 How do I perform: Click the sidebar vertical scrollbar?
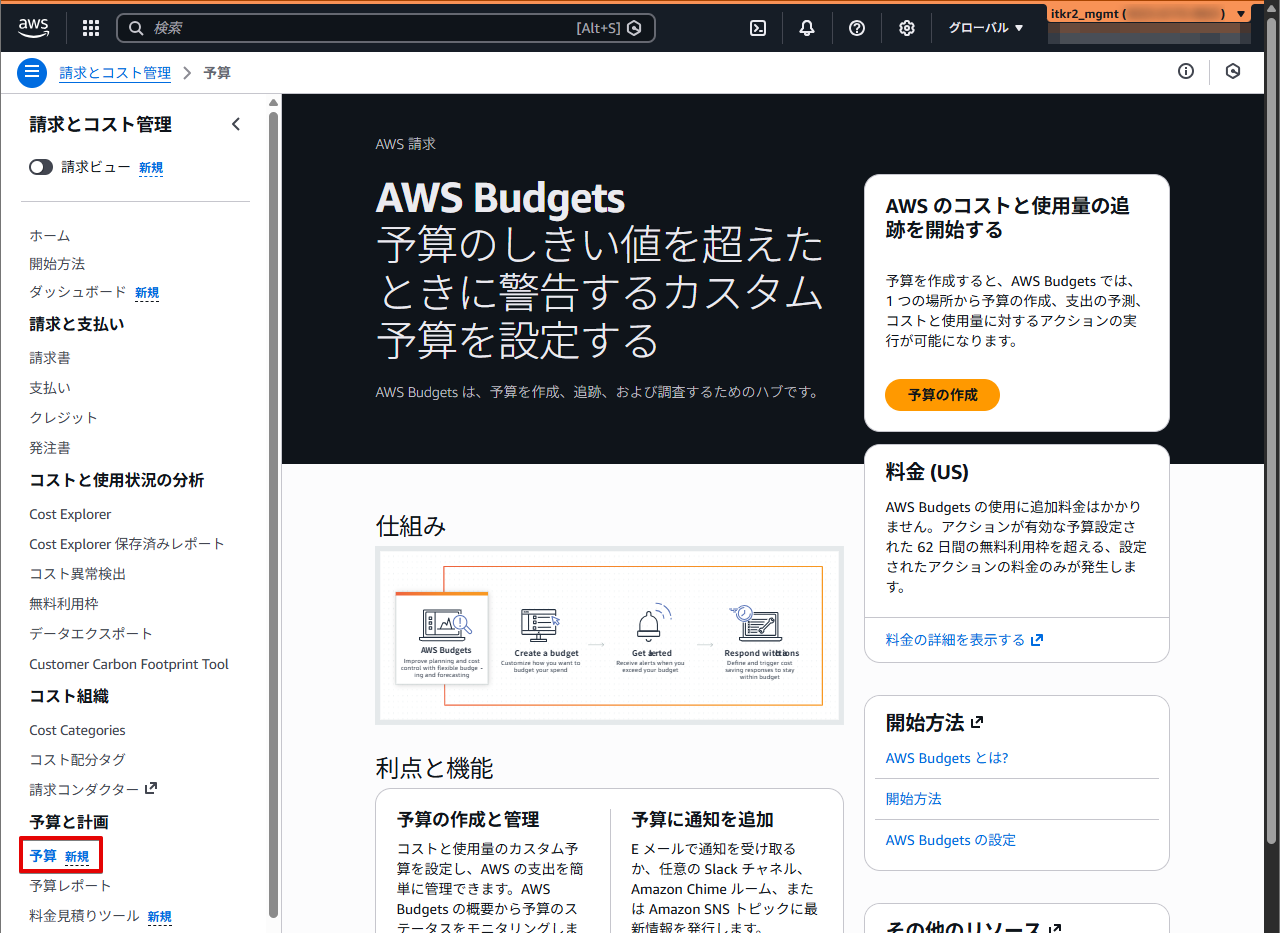point(274,514)
